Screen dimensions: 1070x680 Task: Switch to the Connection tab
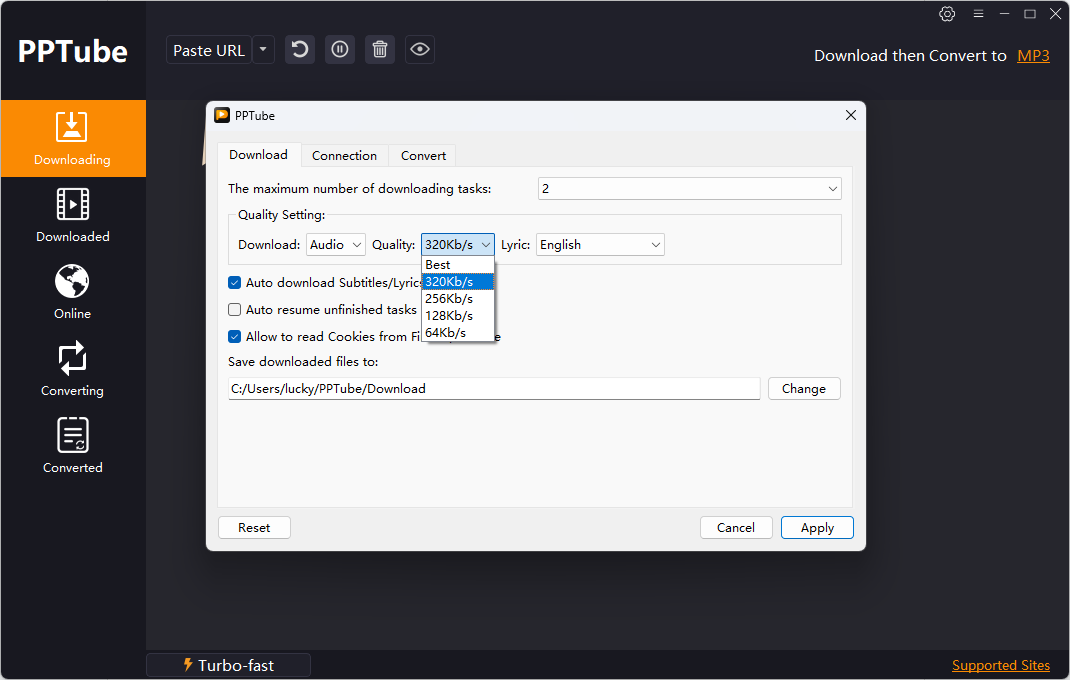344,156
